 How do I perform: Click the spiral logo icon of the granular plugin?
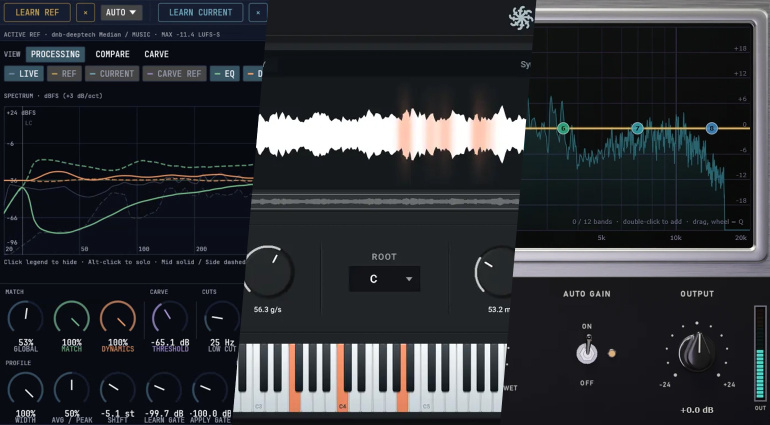tap(521, 18)
